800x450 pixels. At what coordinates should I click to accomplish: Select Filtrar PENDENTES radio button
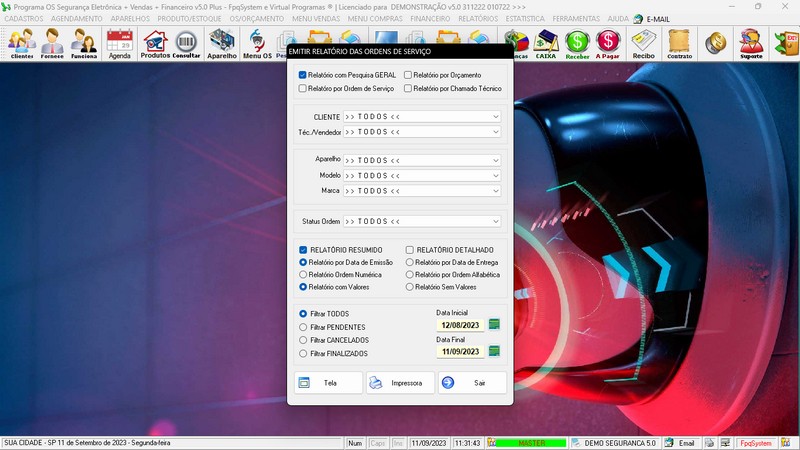pos(304,327)
